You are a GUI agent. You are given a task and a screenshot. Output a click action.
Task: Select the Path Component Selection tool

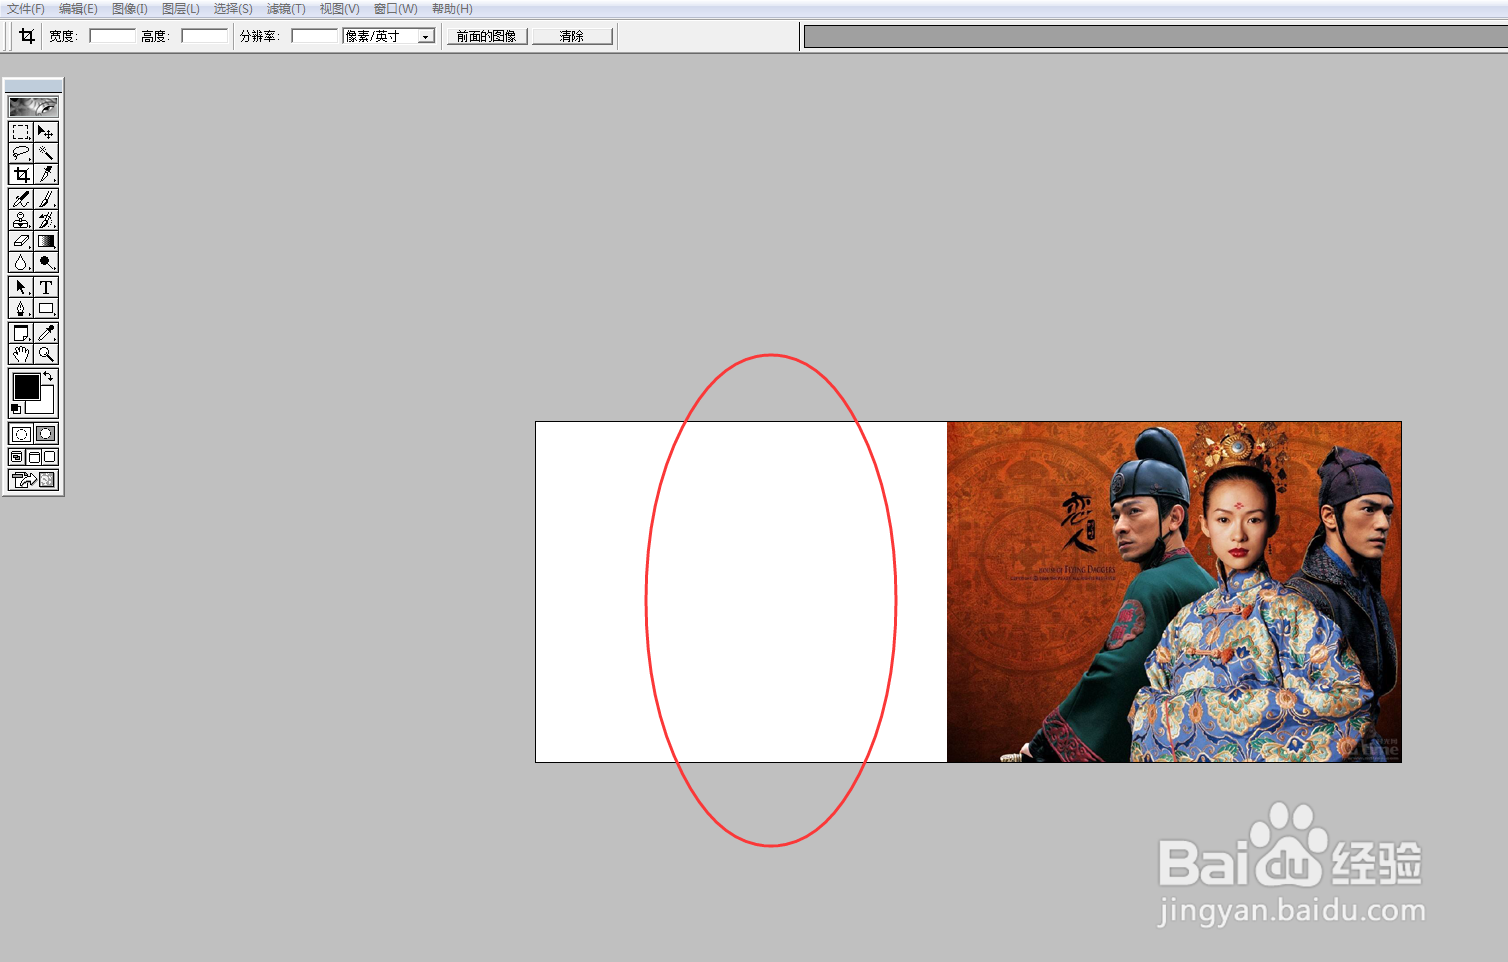coord(21,287)
